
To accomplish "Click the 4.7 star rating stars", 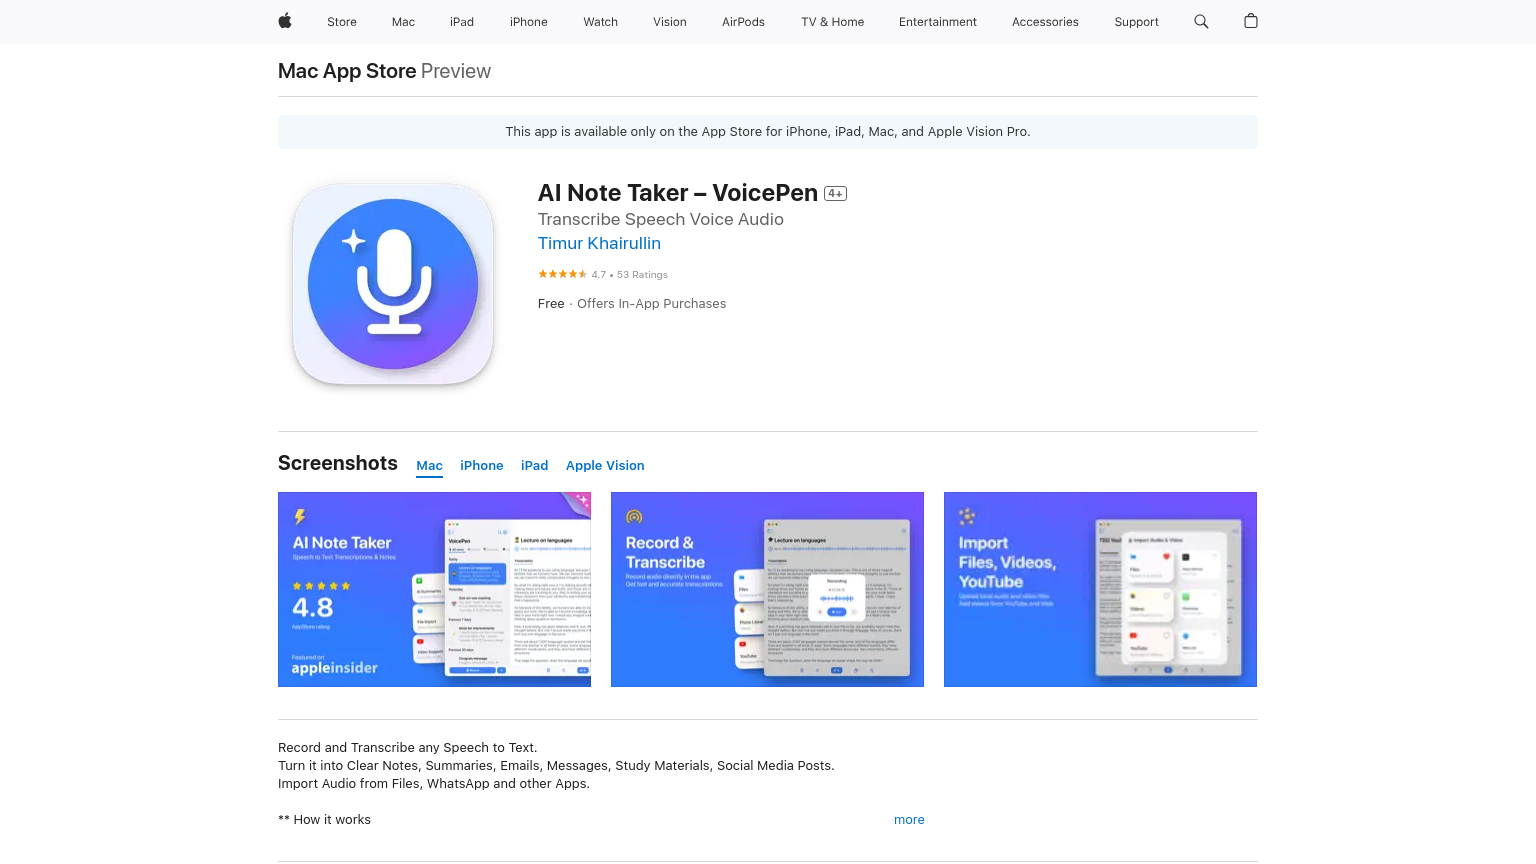I will [562, 274].
